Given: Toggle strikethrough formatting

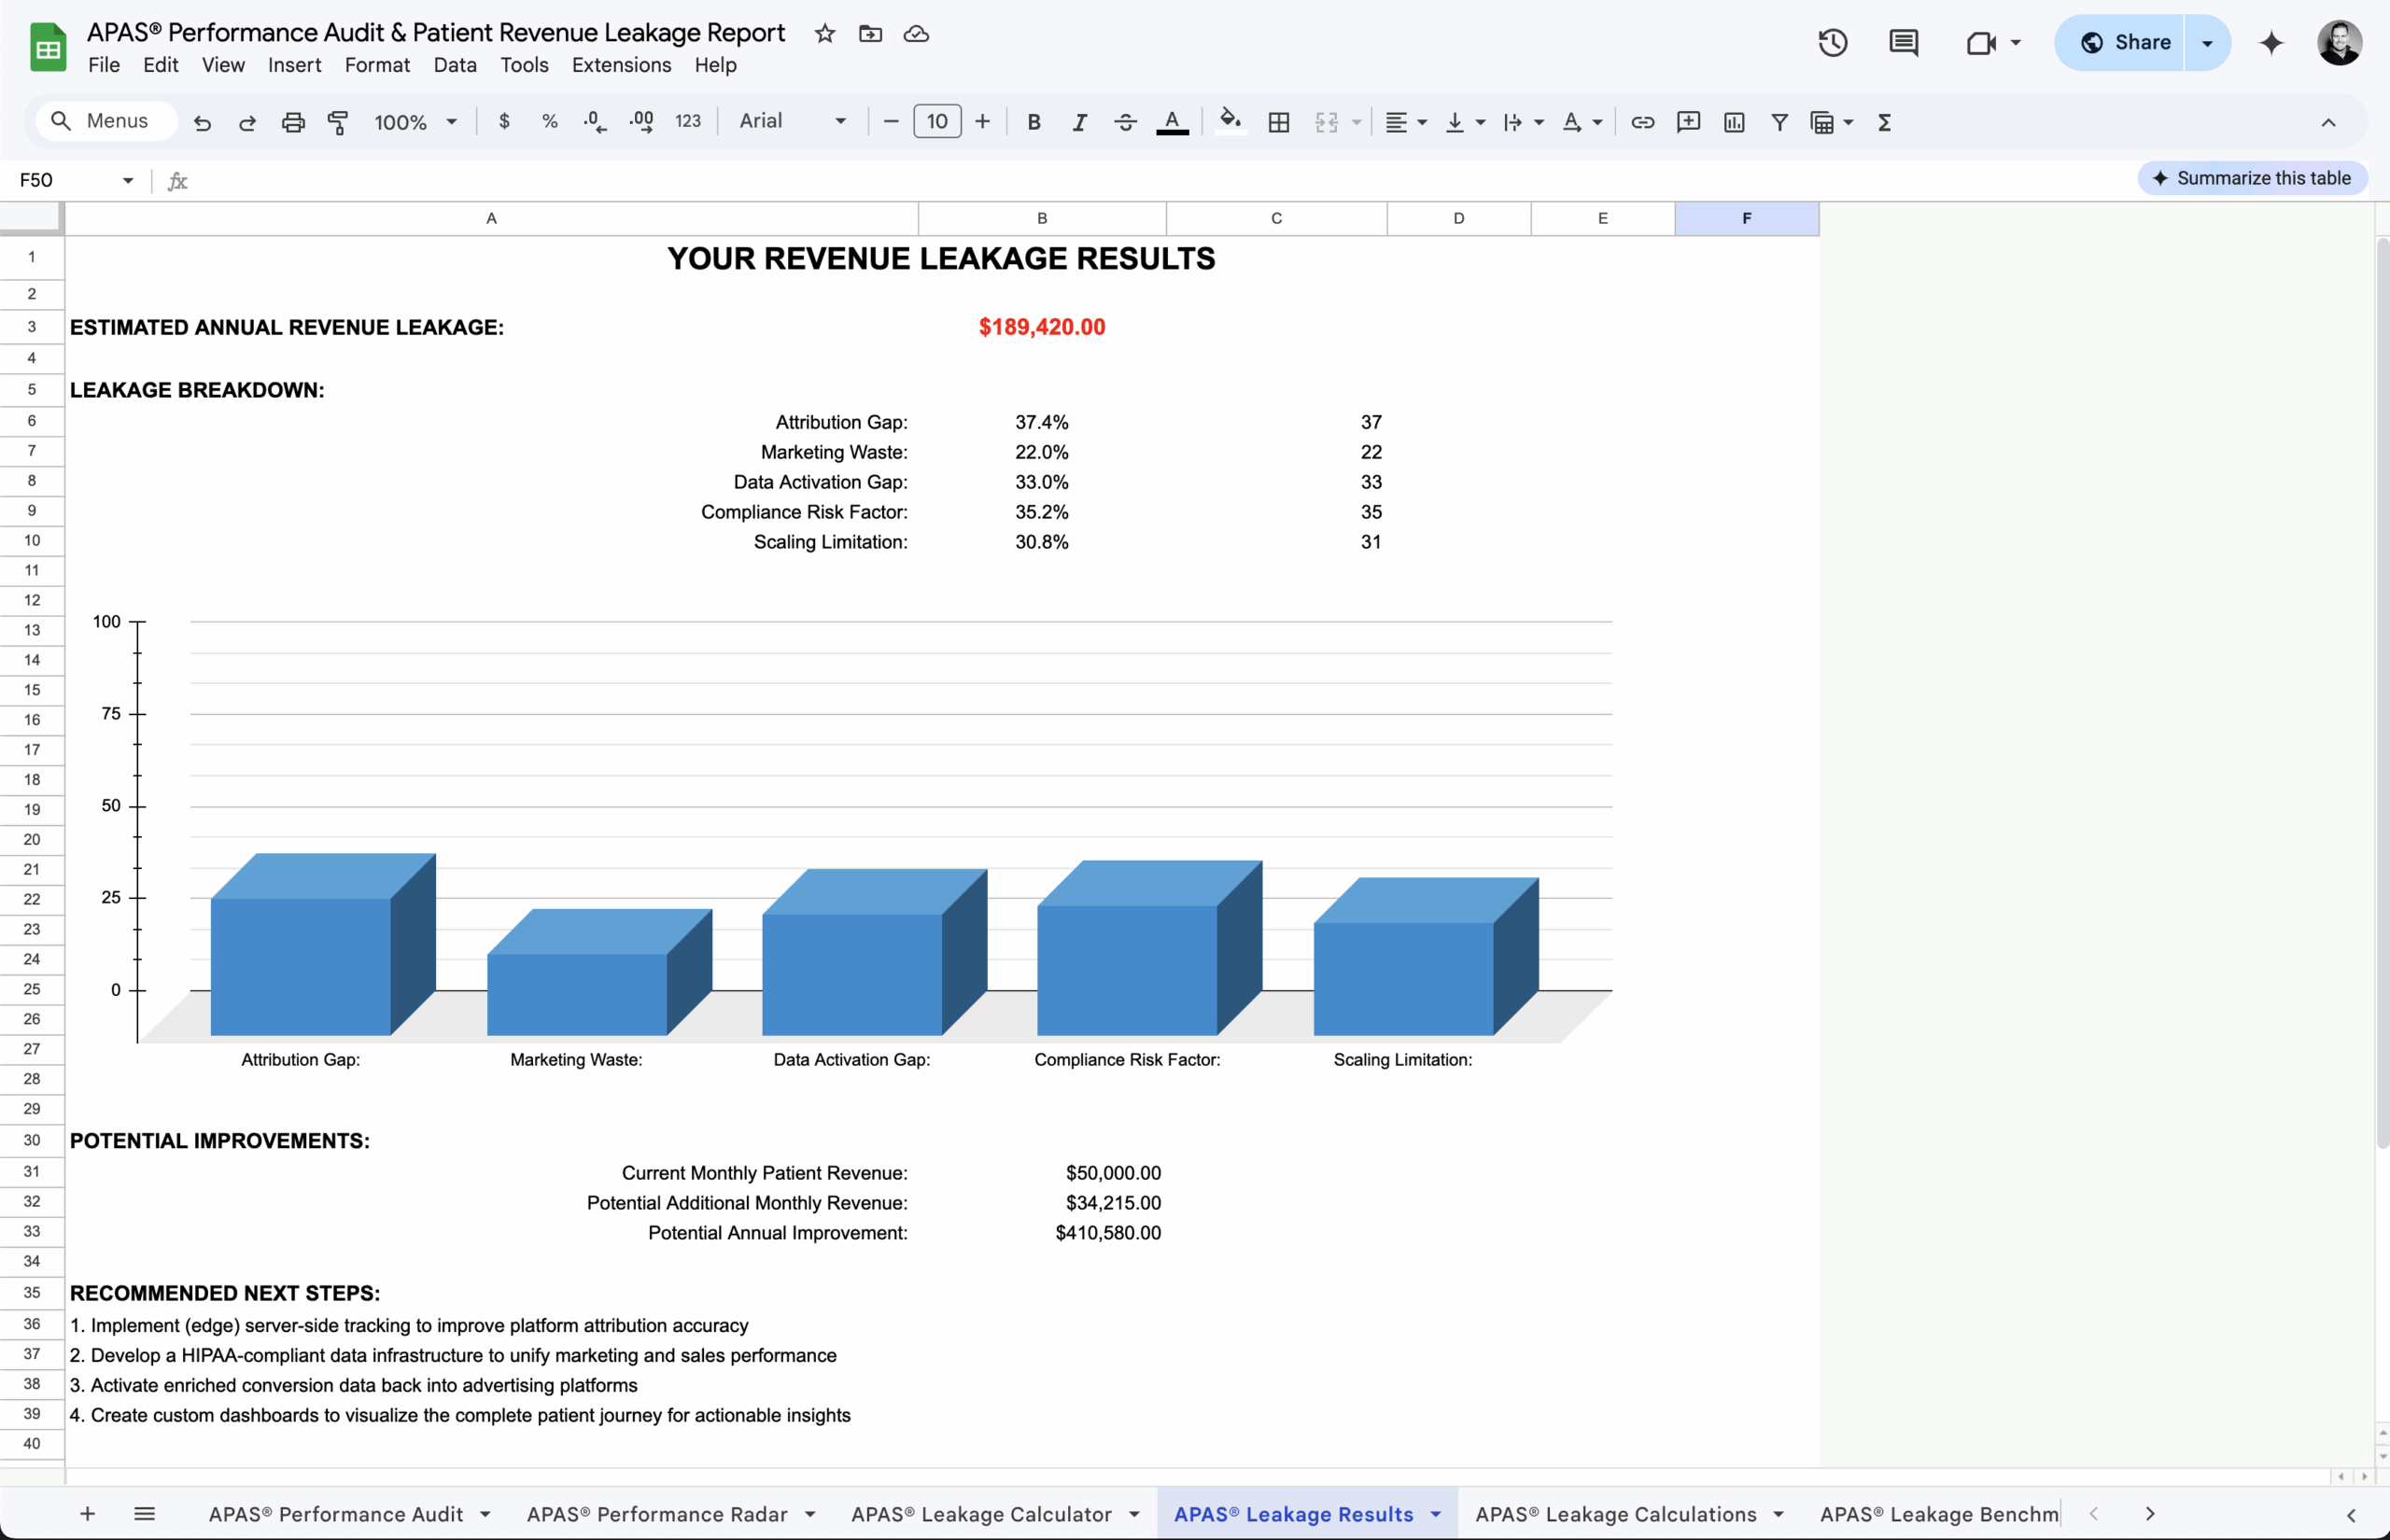Looking at the screenshot, I should [x=1125, y=122].
